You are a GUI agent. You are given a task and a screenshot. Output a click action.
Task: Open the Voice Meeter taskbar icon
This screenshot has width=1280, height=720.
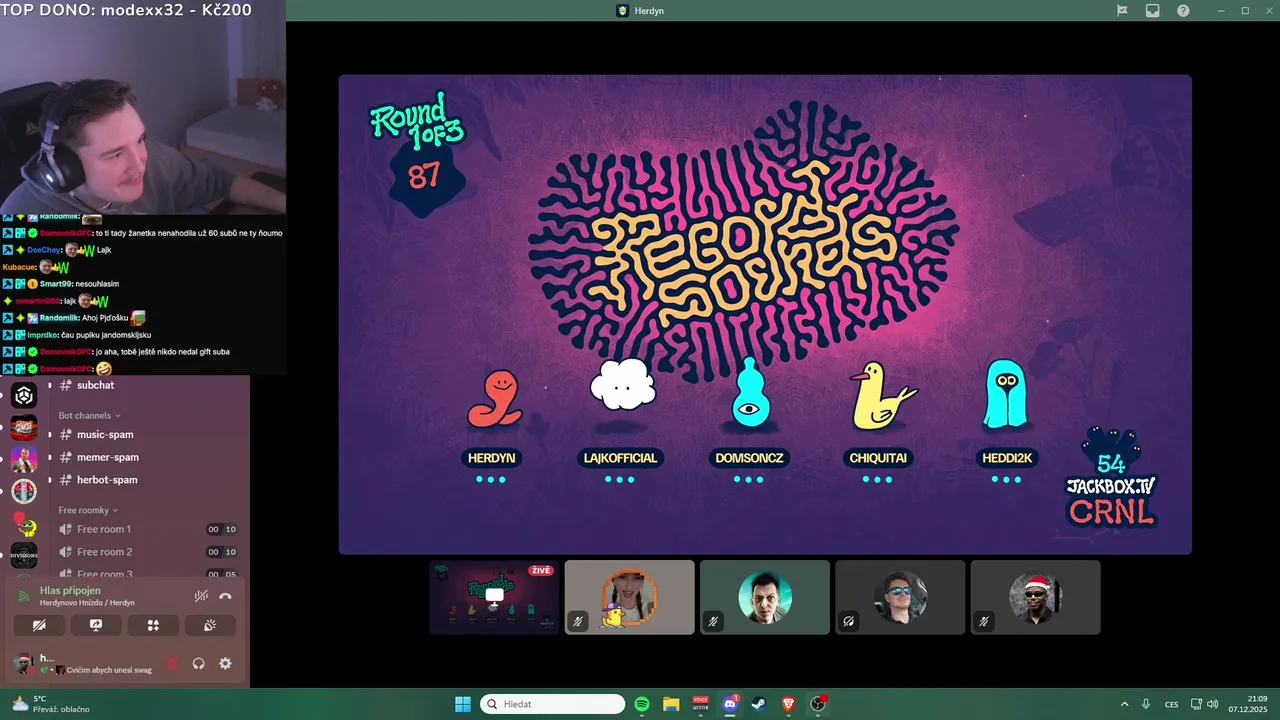(700, 704)
